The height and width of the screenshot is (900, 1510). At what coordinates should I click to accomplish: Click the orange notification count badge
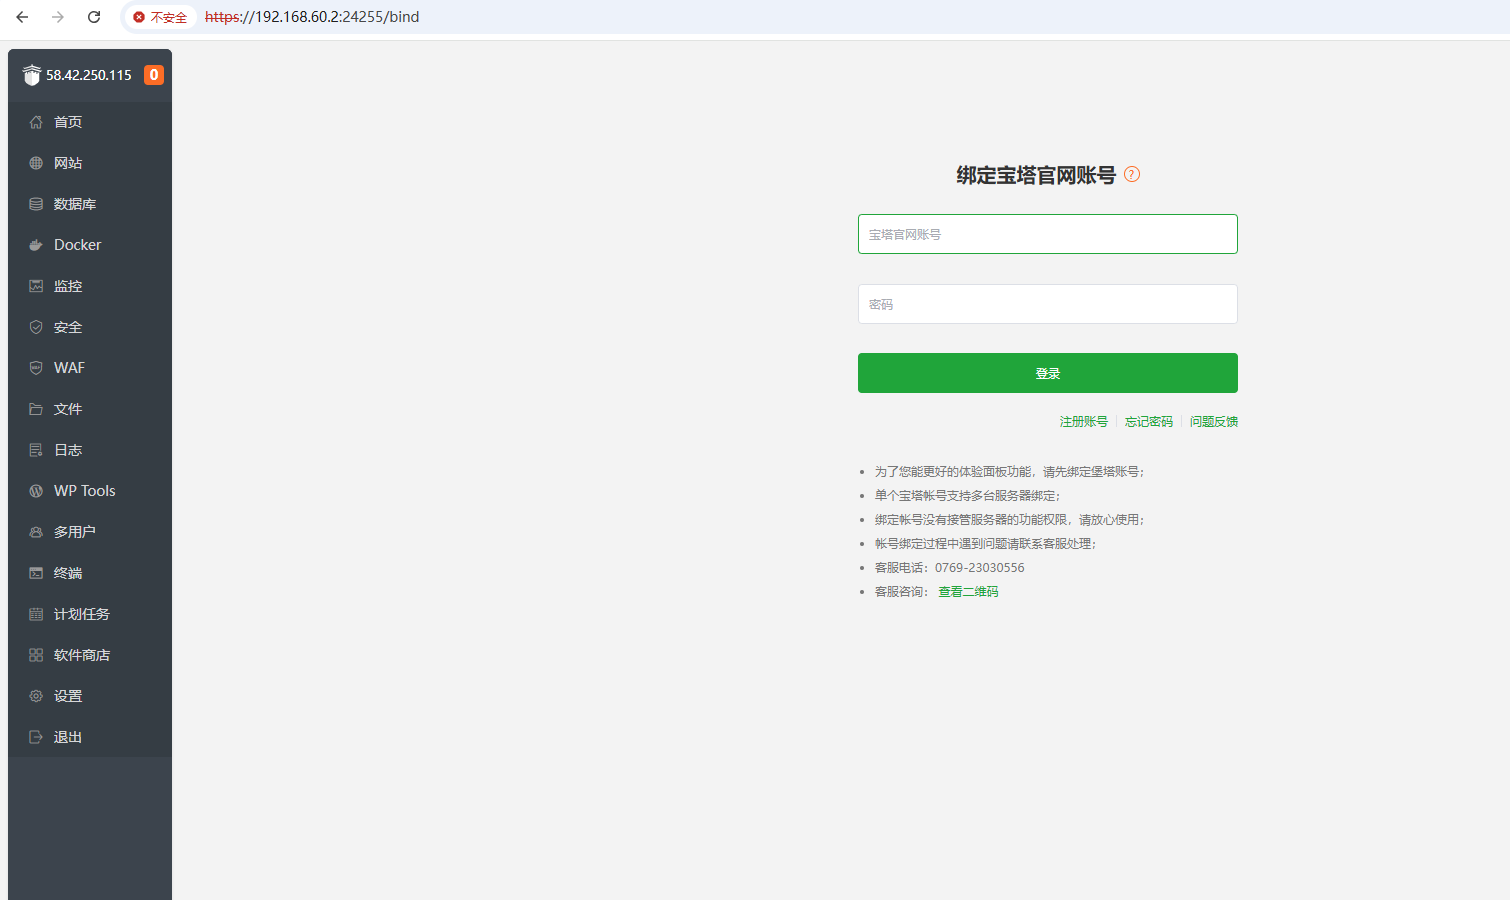[154, 75]
